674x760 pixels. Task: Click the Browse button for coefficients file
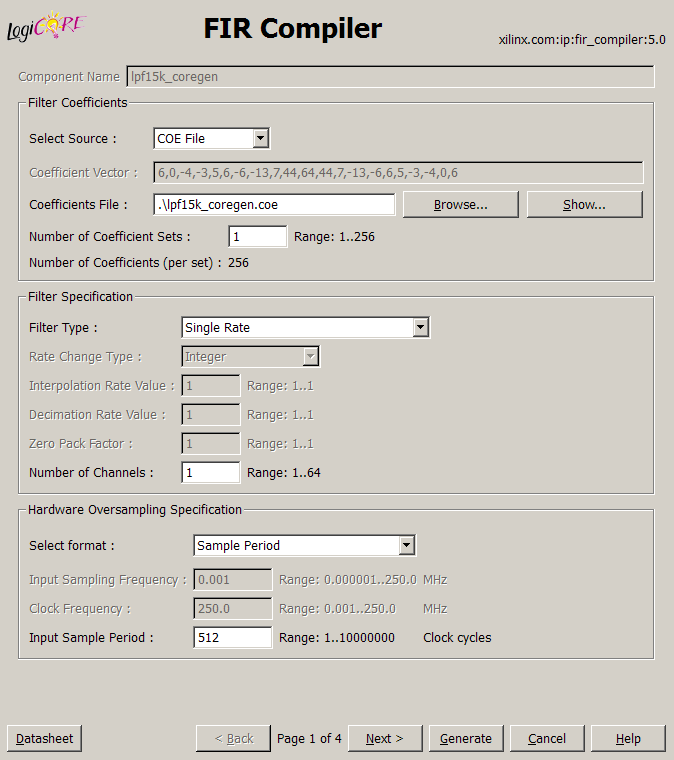coord(460,205)
